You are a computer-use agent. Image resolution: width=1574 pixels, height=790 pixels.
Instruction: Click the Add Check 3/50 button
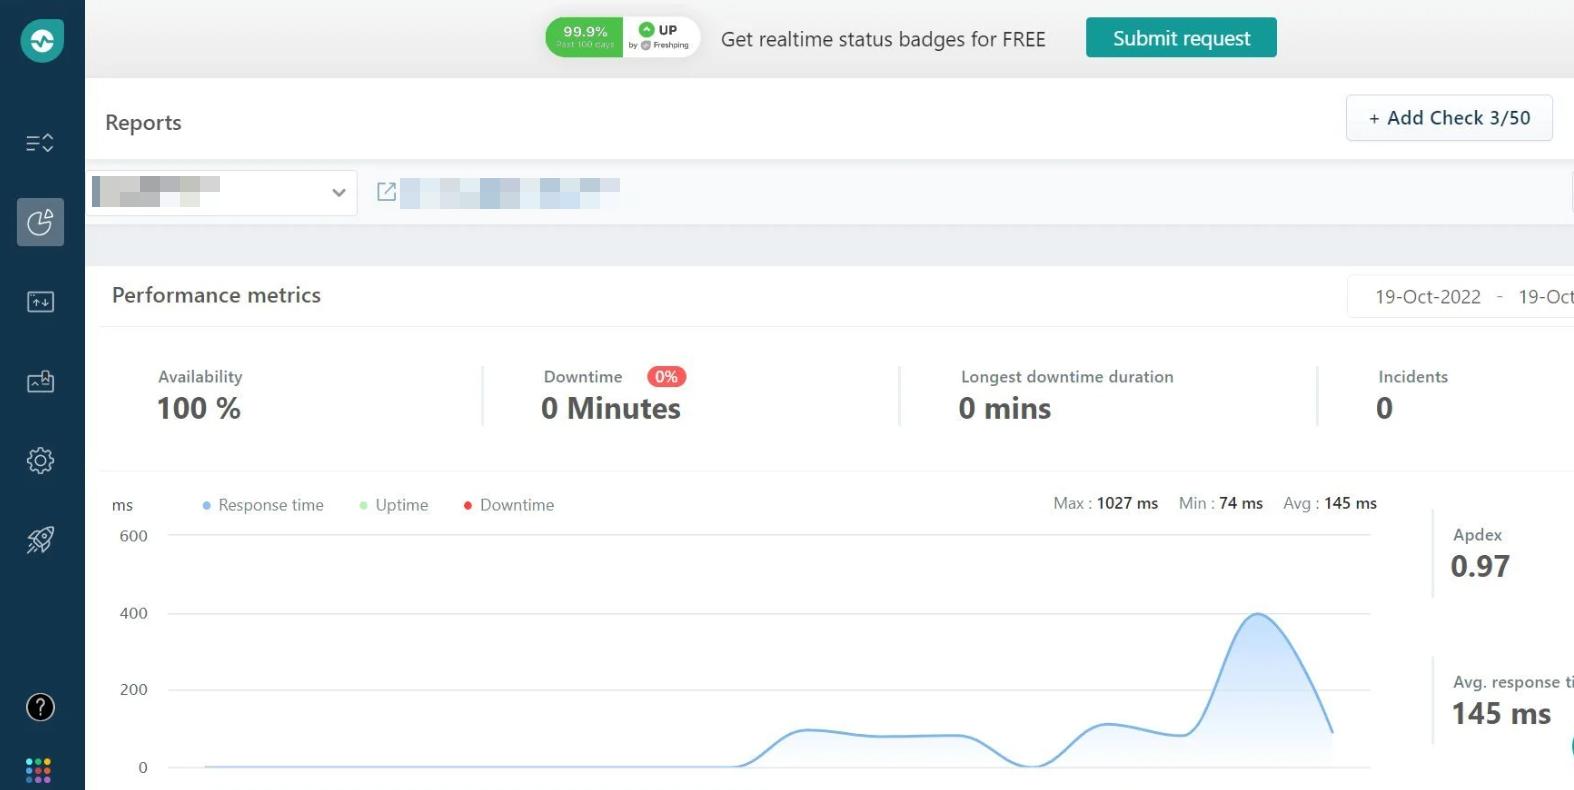tap(1448, 118)
